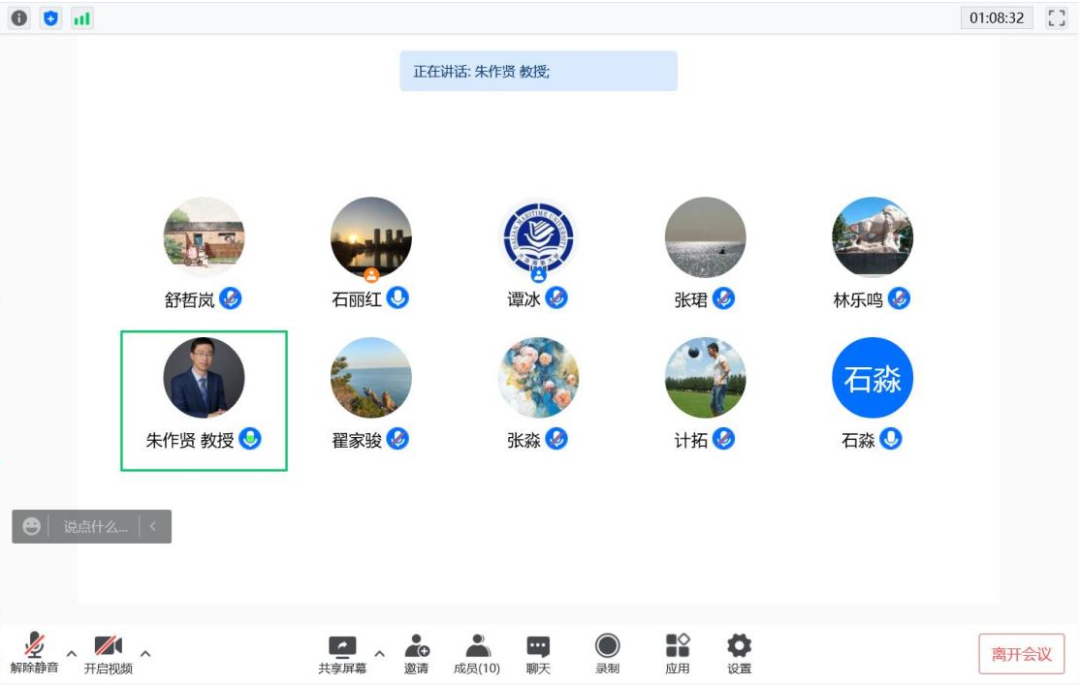The height and width of the screenshot is (685, 1080).
Task: Click 共享屏幕 to share screen
Action: coord(342,653)
